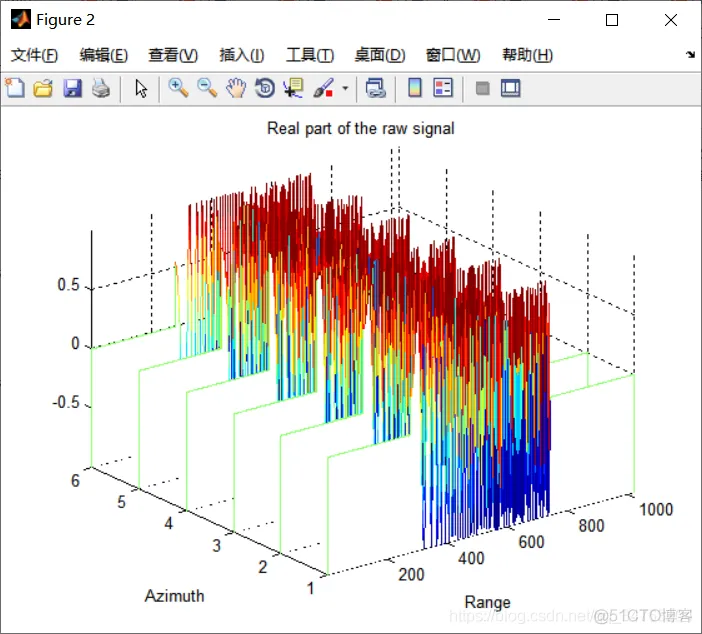Activate the Zoom Out tool

pyautogui.click(x=207, y=88)
